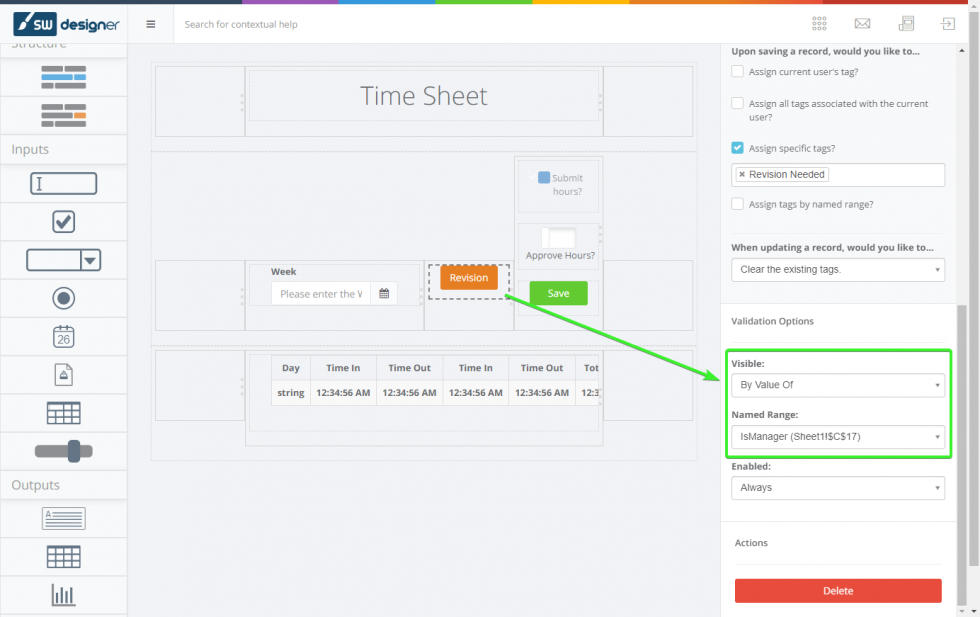The width and height of the screenshot is (980, 617).
Task: Click the red Delete button
Action: pos(837,591)
